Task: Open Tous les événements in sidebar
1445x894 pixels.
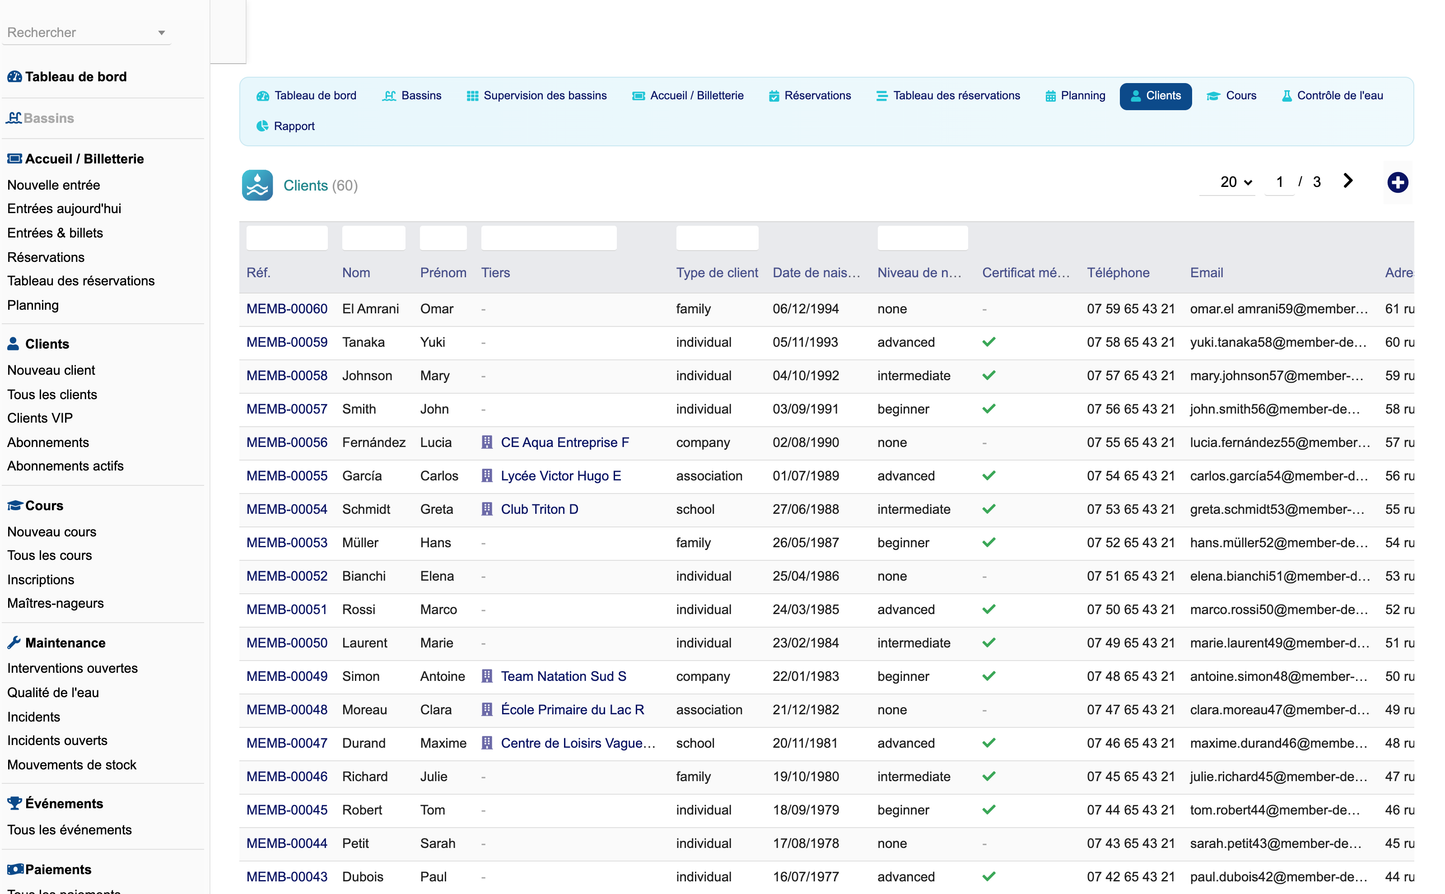Action: (69, 830)
